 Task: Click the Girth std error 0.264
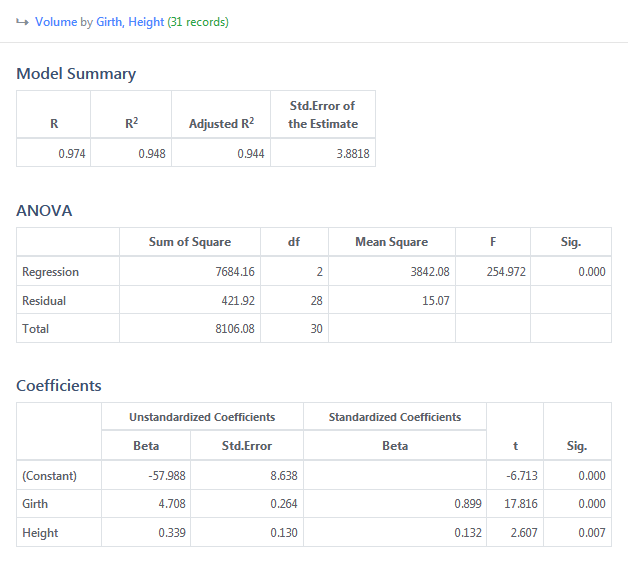(x=284, y=504)
